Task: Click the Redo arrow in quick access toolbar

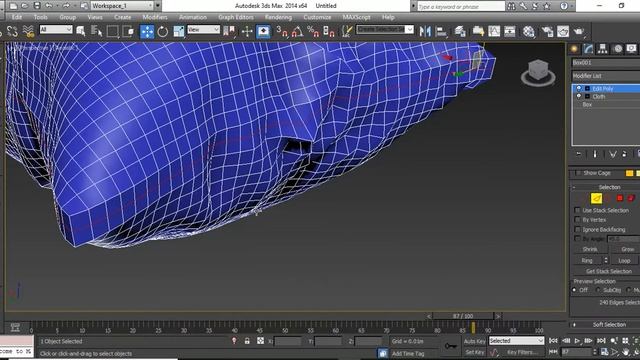Action: pos(66,6)
